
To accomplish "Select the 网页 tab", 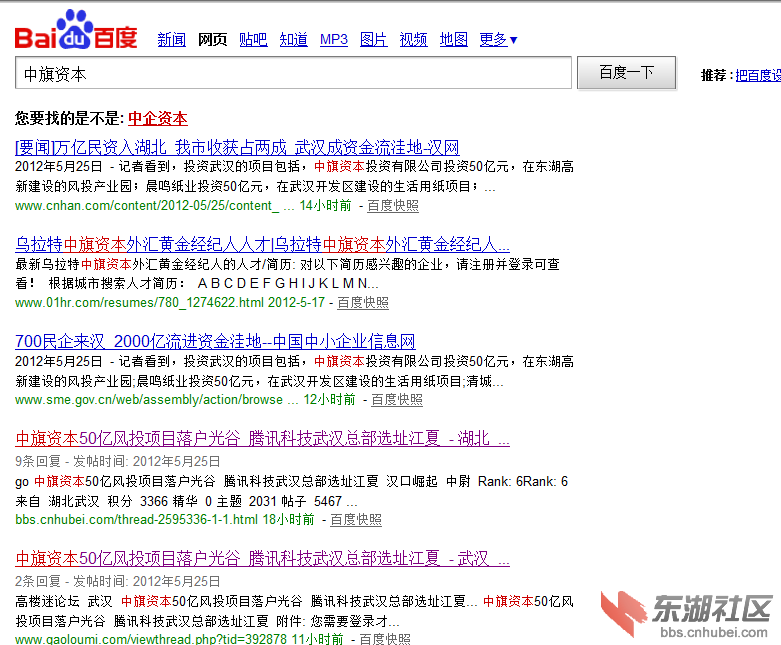I will (213, 39).
